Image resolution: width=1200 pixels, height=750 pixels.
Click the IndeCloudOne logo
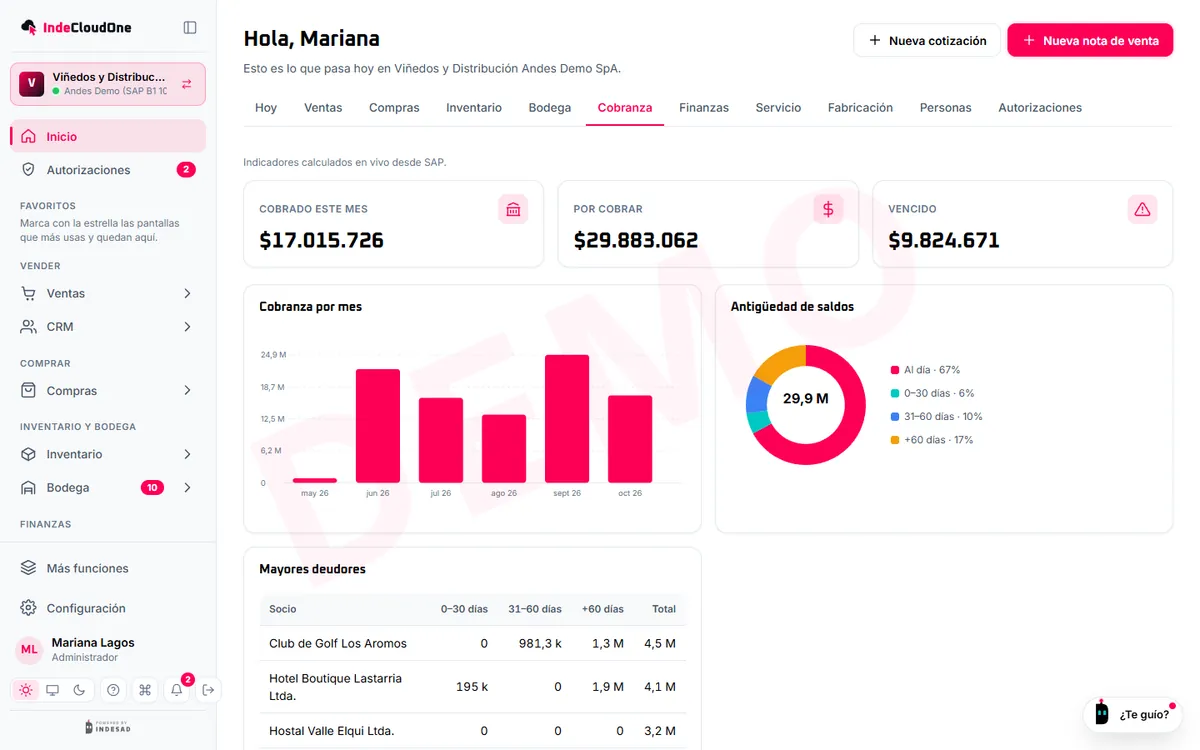click(76, 28)
